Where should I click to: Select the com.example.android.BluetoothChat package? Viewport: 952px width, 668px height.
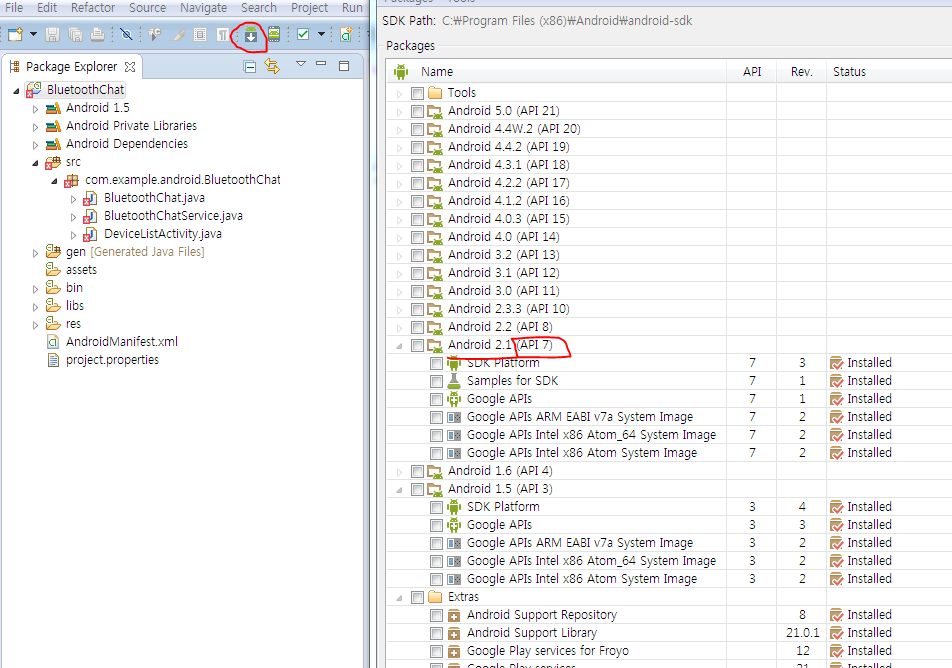tap(183, 180)
